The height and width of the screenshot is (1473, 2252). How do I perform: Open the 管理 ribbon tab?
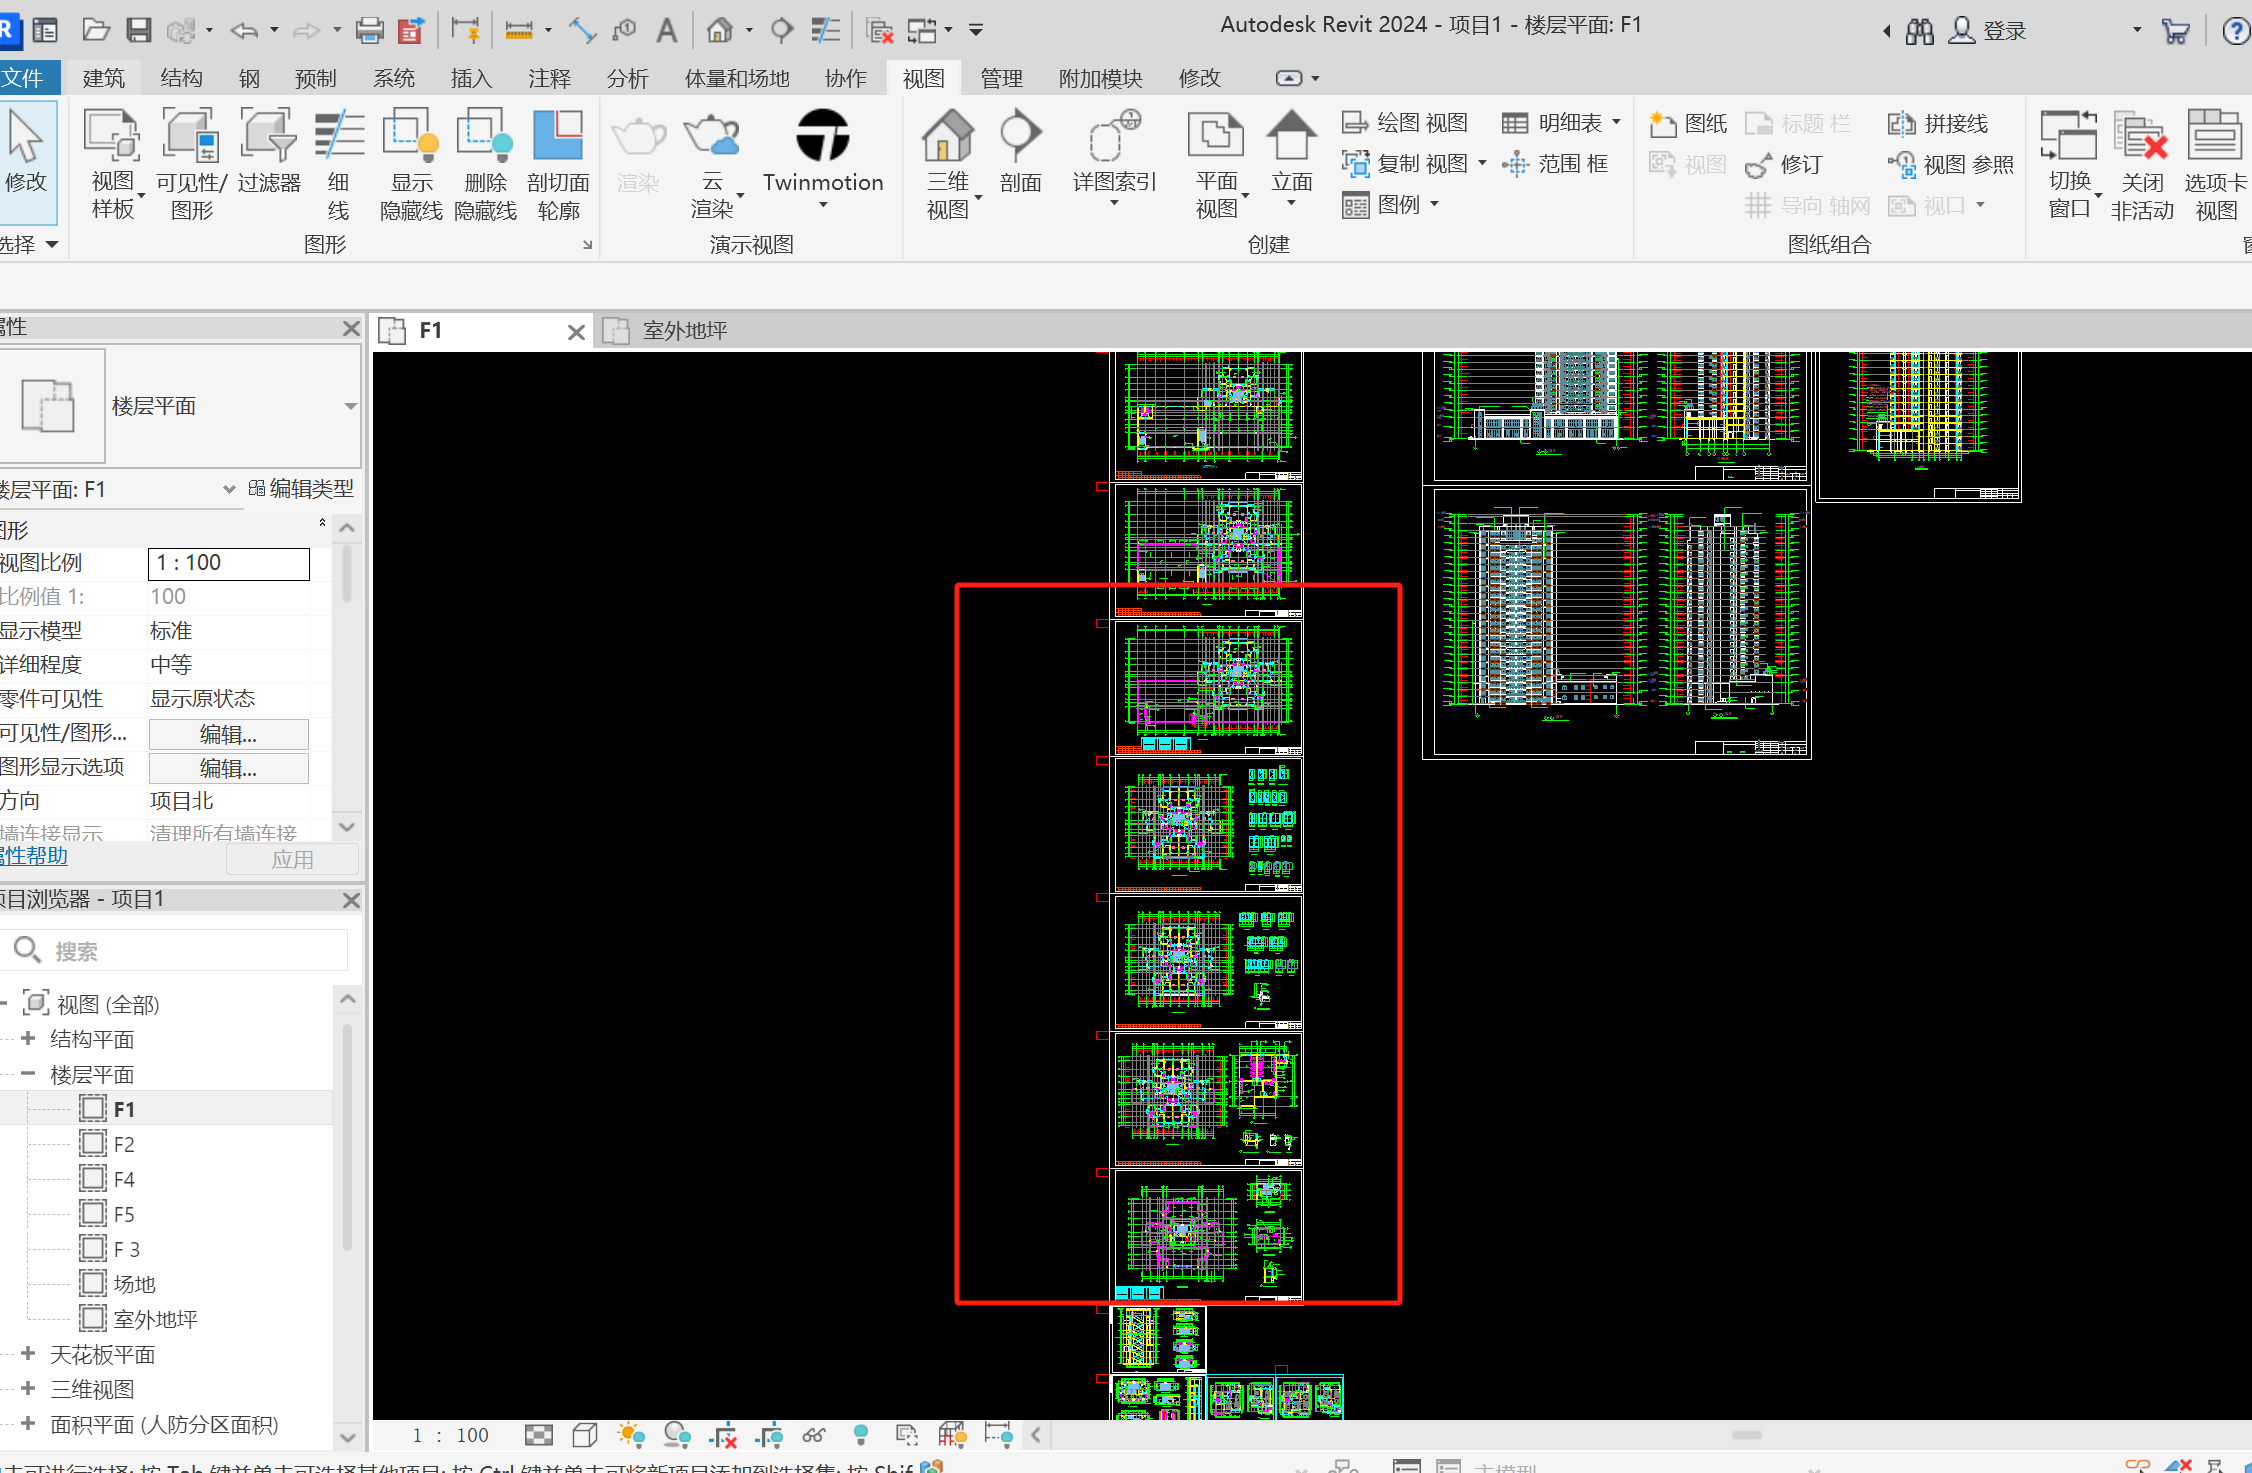coord(1001,78)
